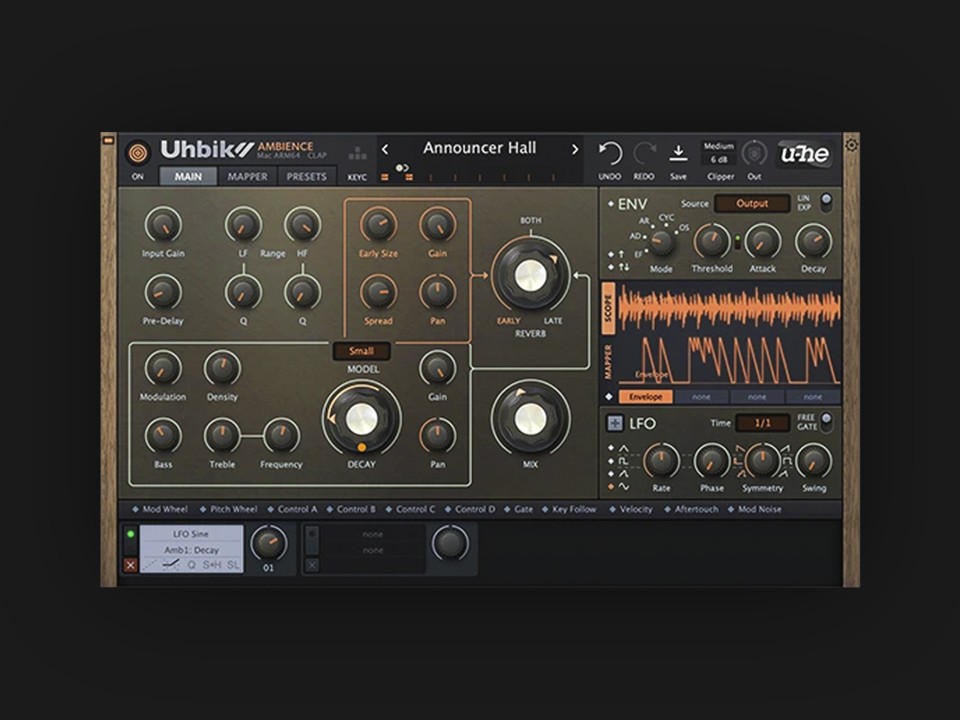960x720 pixels.
Task: Toggle the plugin ON power button
Action: (138, 152)
